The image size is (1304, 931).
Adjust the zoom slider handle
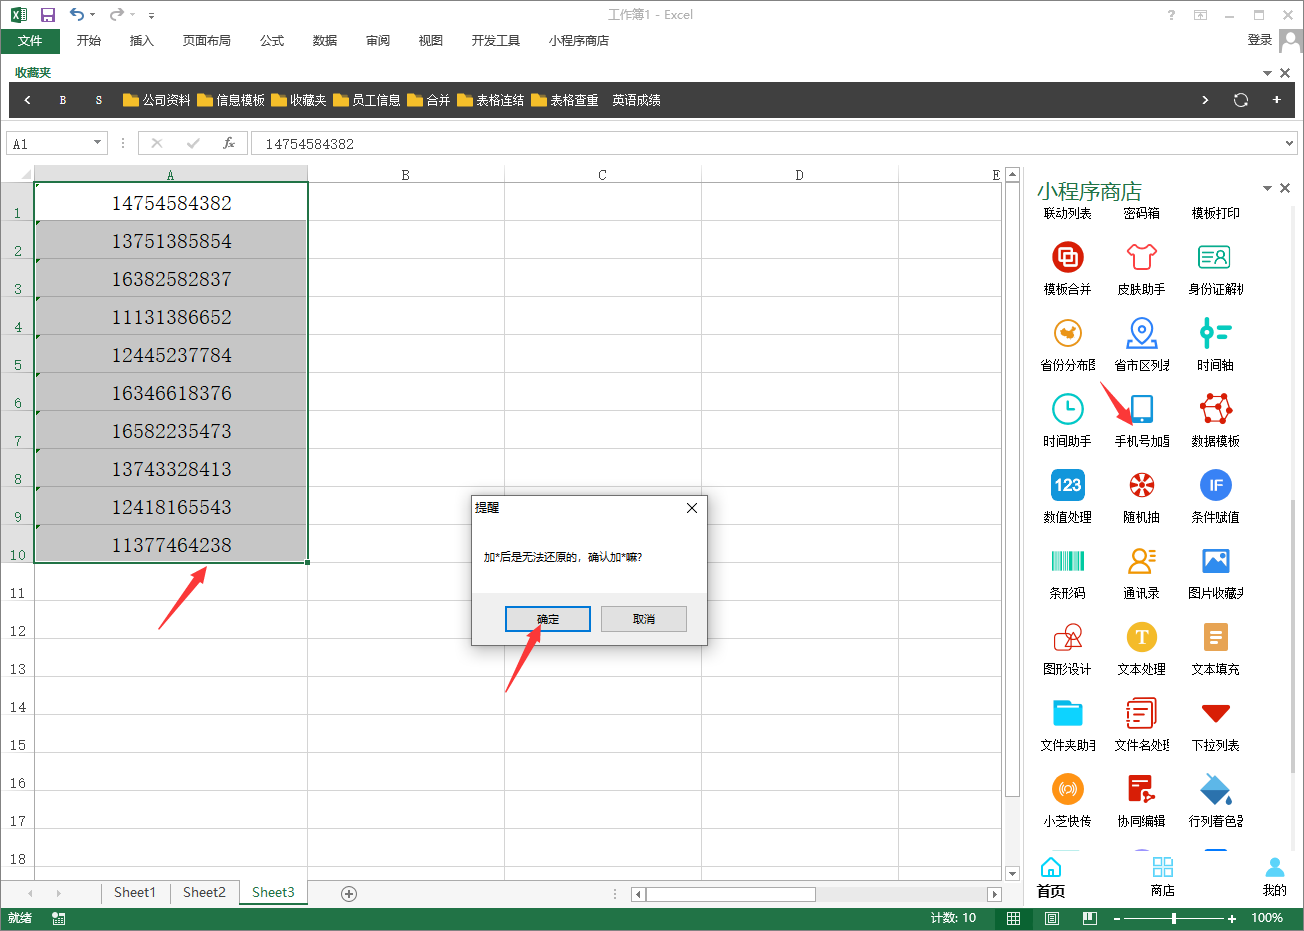(1174, 918)
